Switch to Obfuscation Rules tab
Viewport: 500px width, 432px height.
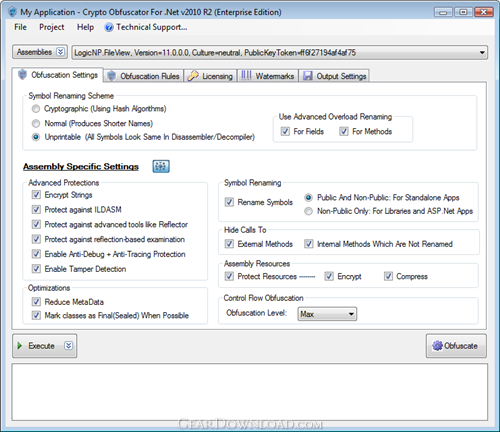144,76
